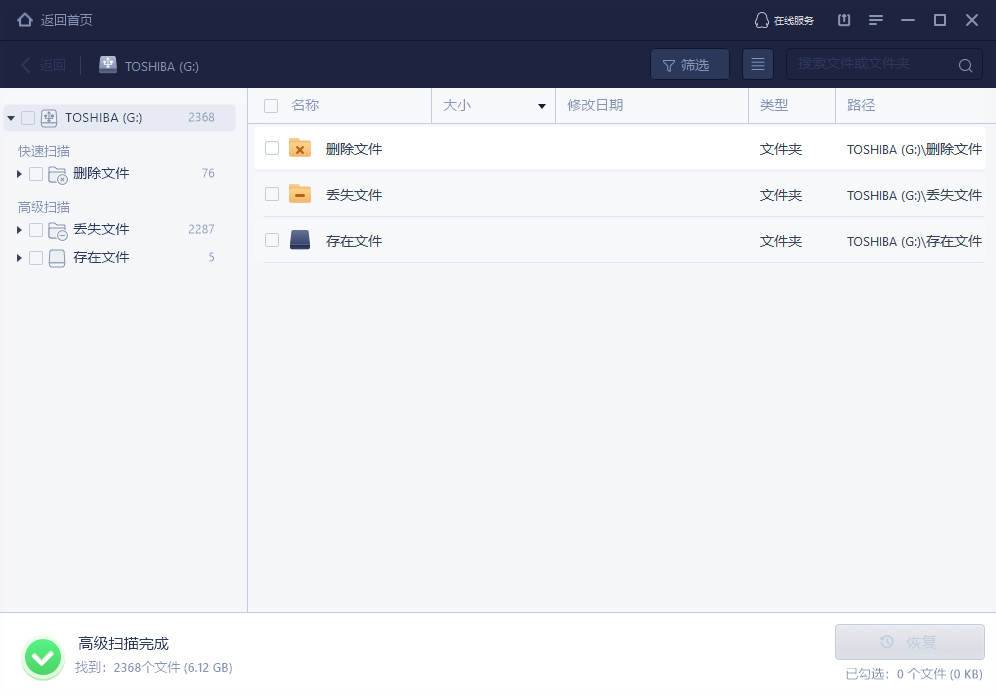Click the TOSHIBA drive icon in breadcrumb

(108, 64)
